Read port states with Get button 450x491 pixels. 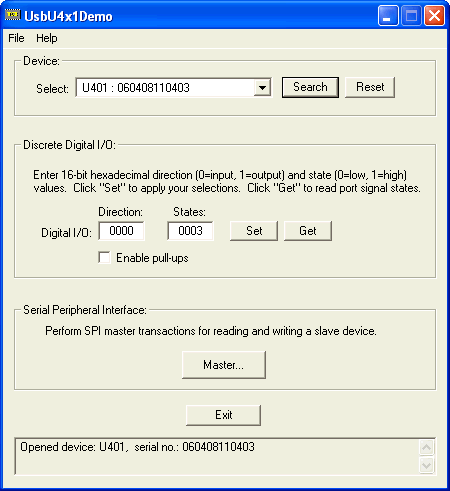[x=308, y=231]
